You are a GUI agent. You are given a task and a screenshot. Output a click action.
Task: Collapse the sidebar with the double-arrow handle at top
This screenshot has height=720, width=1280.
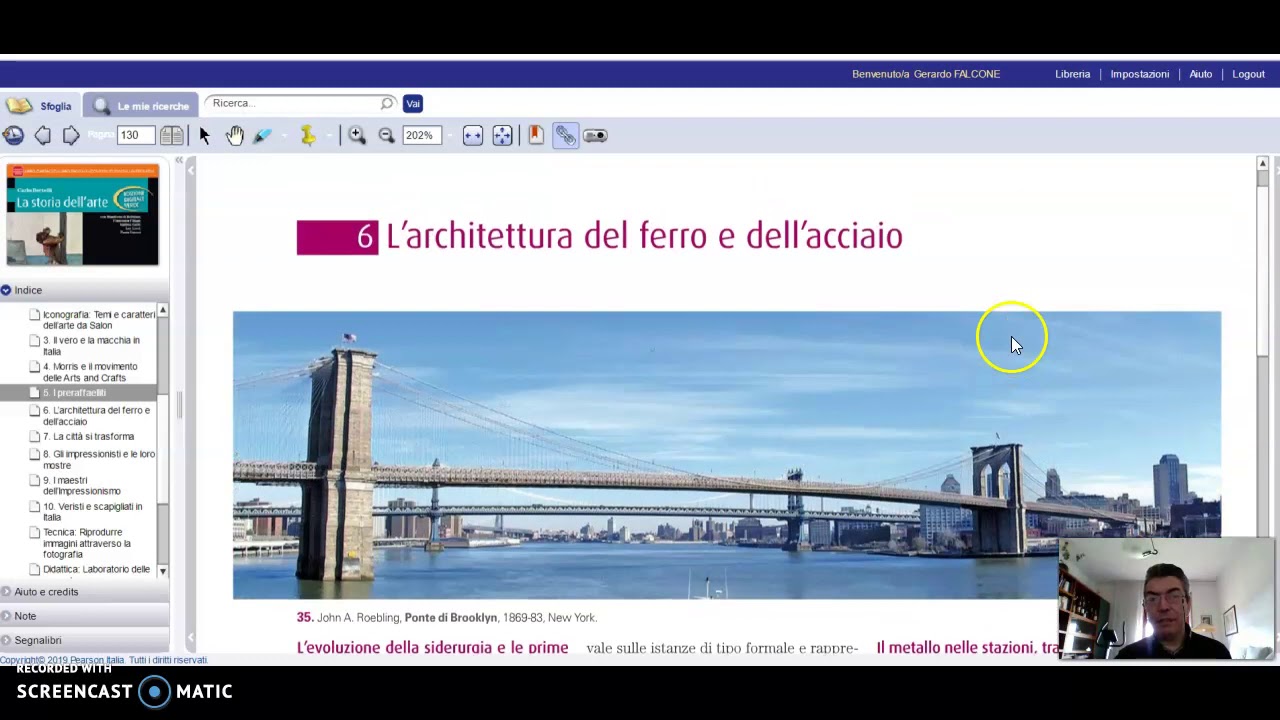179,161
